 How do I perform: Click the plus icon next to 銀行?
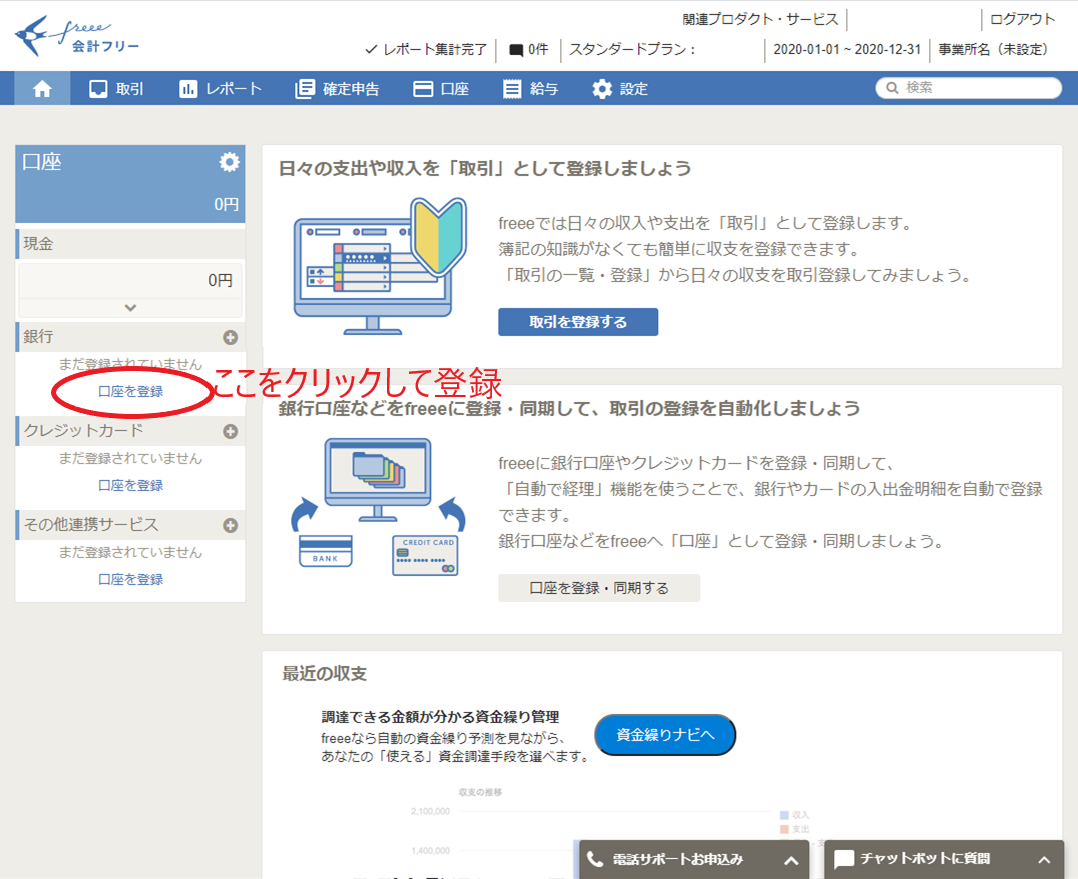(232, 336)
